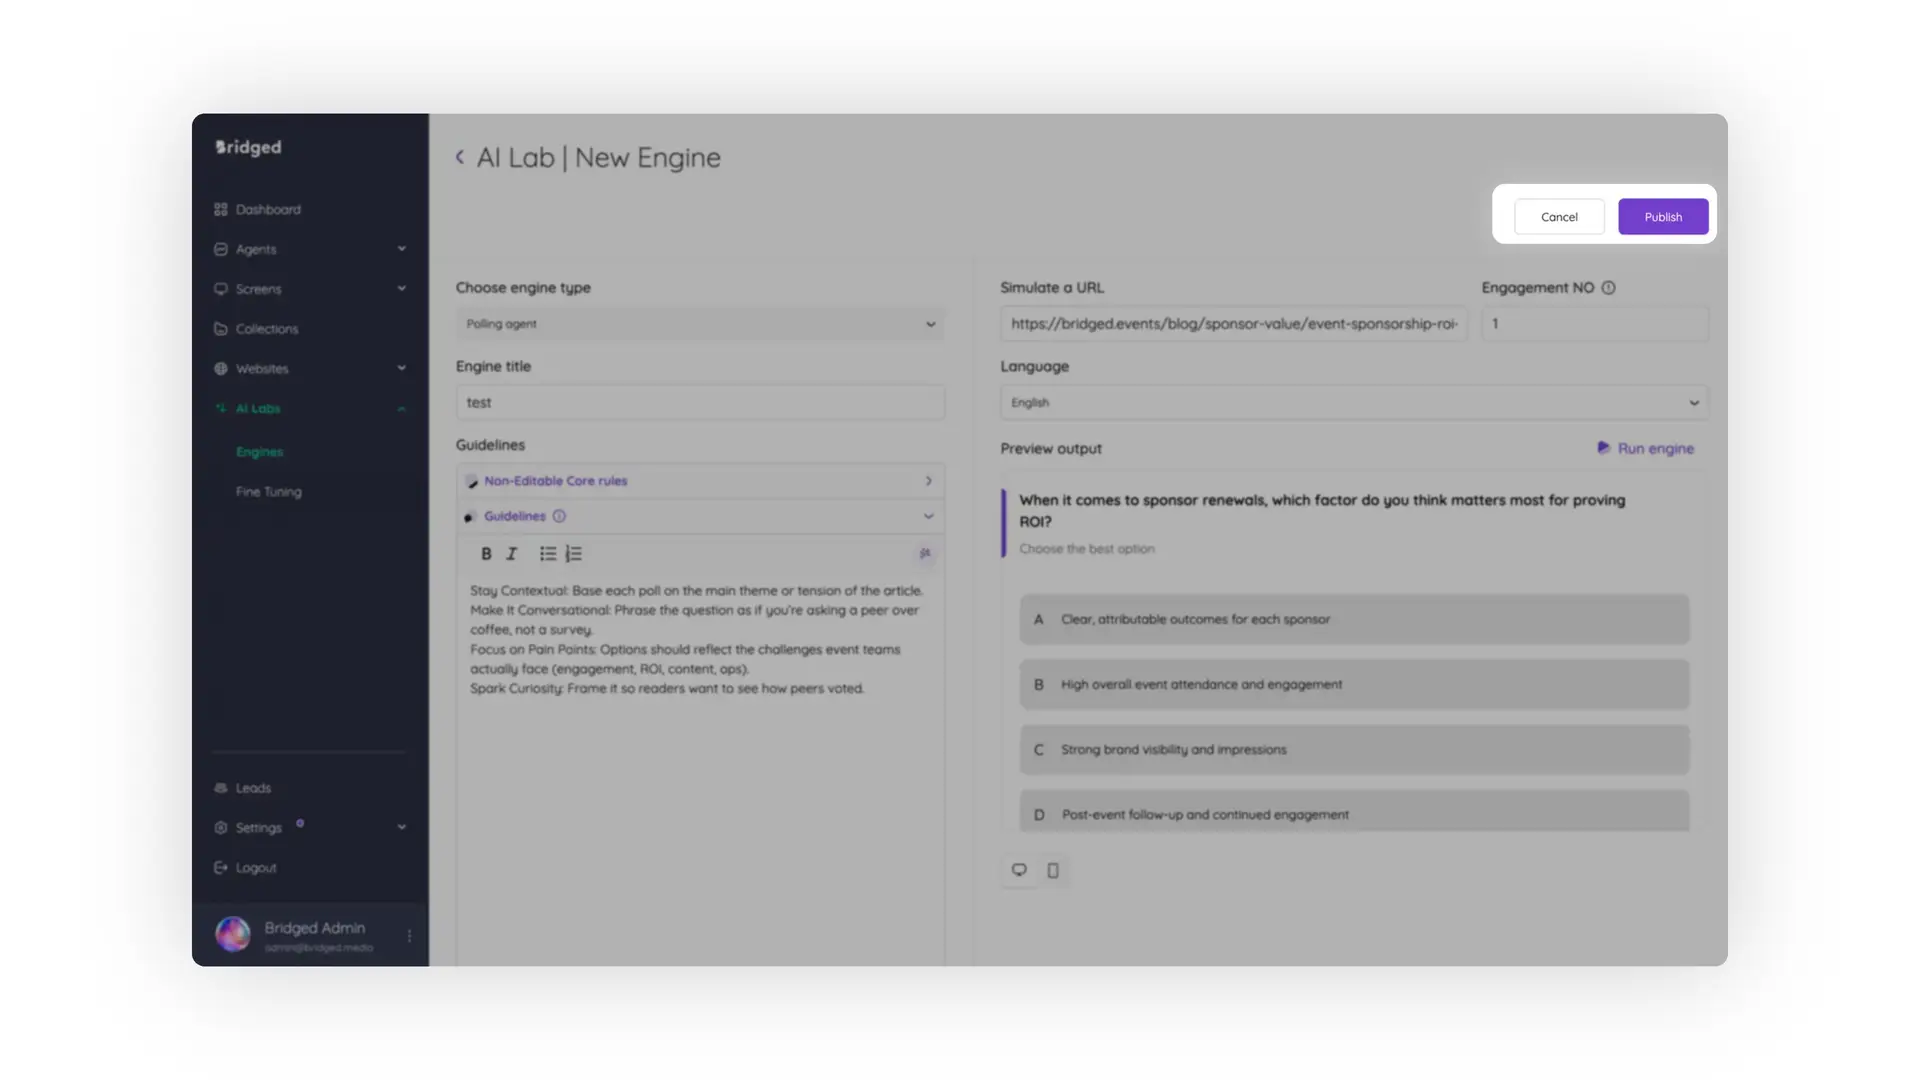
Task: Click Run engine to preview output
Action: pos(1646,448)
